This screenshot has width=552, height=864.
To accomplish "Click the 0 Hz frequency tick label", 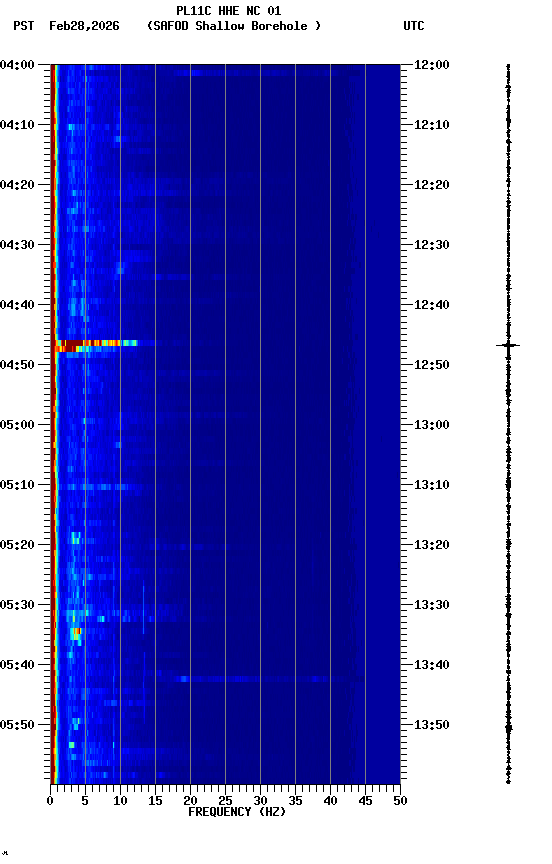I will pos(50,801).
